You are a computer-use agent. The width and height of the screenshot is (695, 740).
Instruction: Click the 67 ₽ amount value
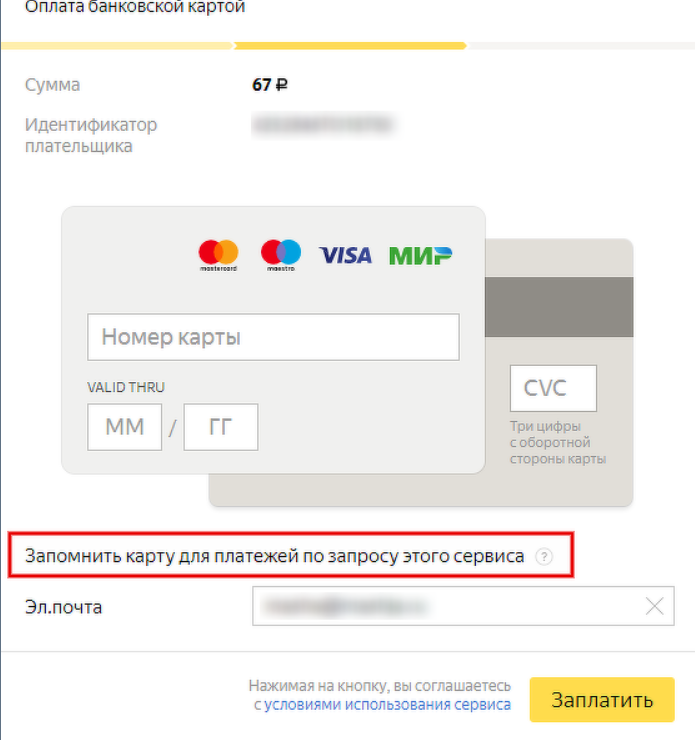click(x=270, y=85)
